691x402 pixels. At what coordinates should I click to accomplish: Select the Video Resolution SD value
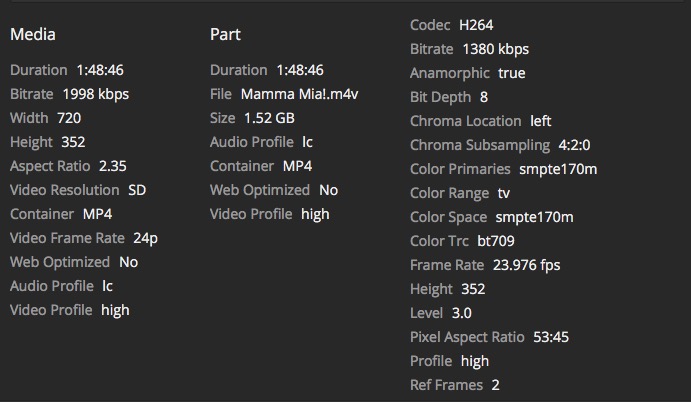point(137,190)
